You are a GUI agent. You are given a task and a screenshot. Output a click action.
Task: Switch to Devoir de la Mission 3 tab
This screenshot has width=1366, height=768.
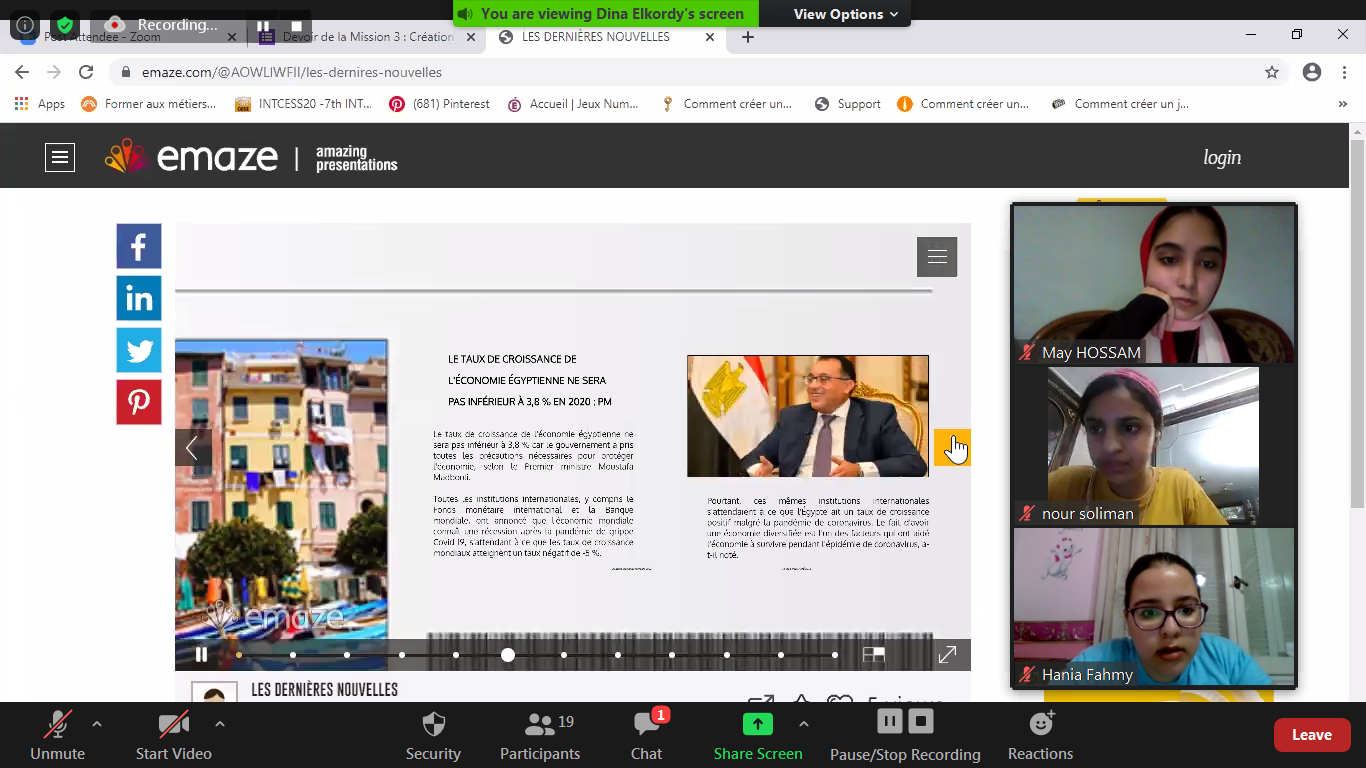pyautogui.click(x=360, y=37)
